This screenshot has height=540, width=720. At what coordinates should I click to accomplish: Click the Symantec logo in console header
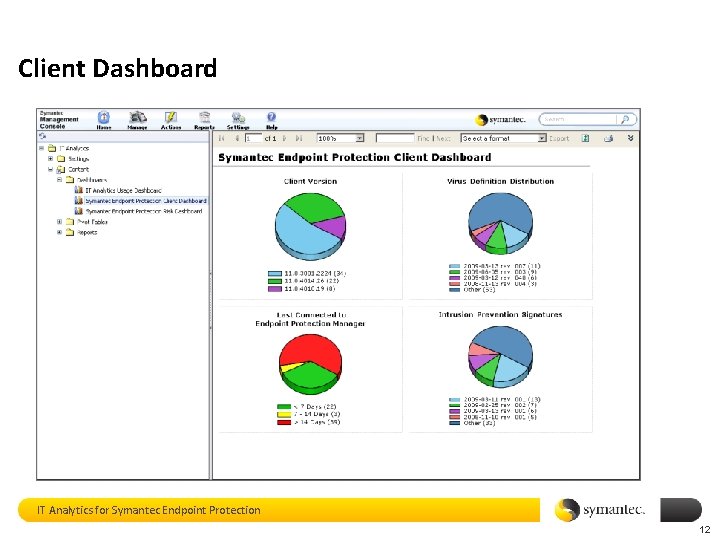tap(501, 120)
